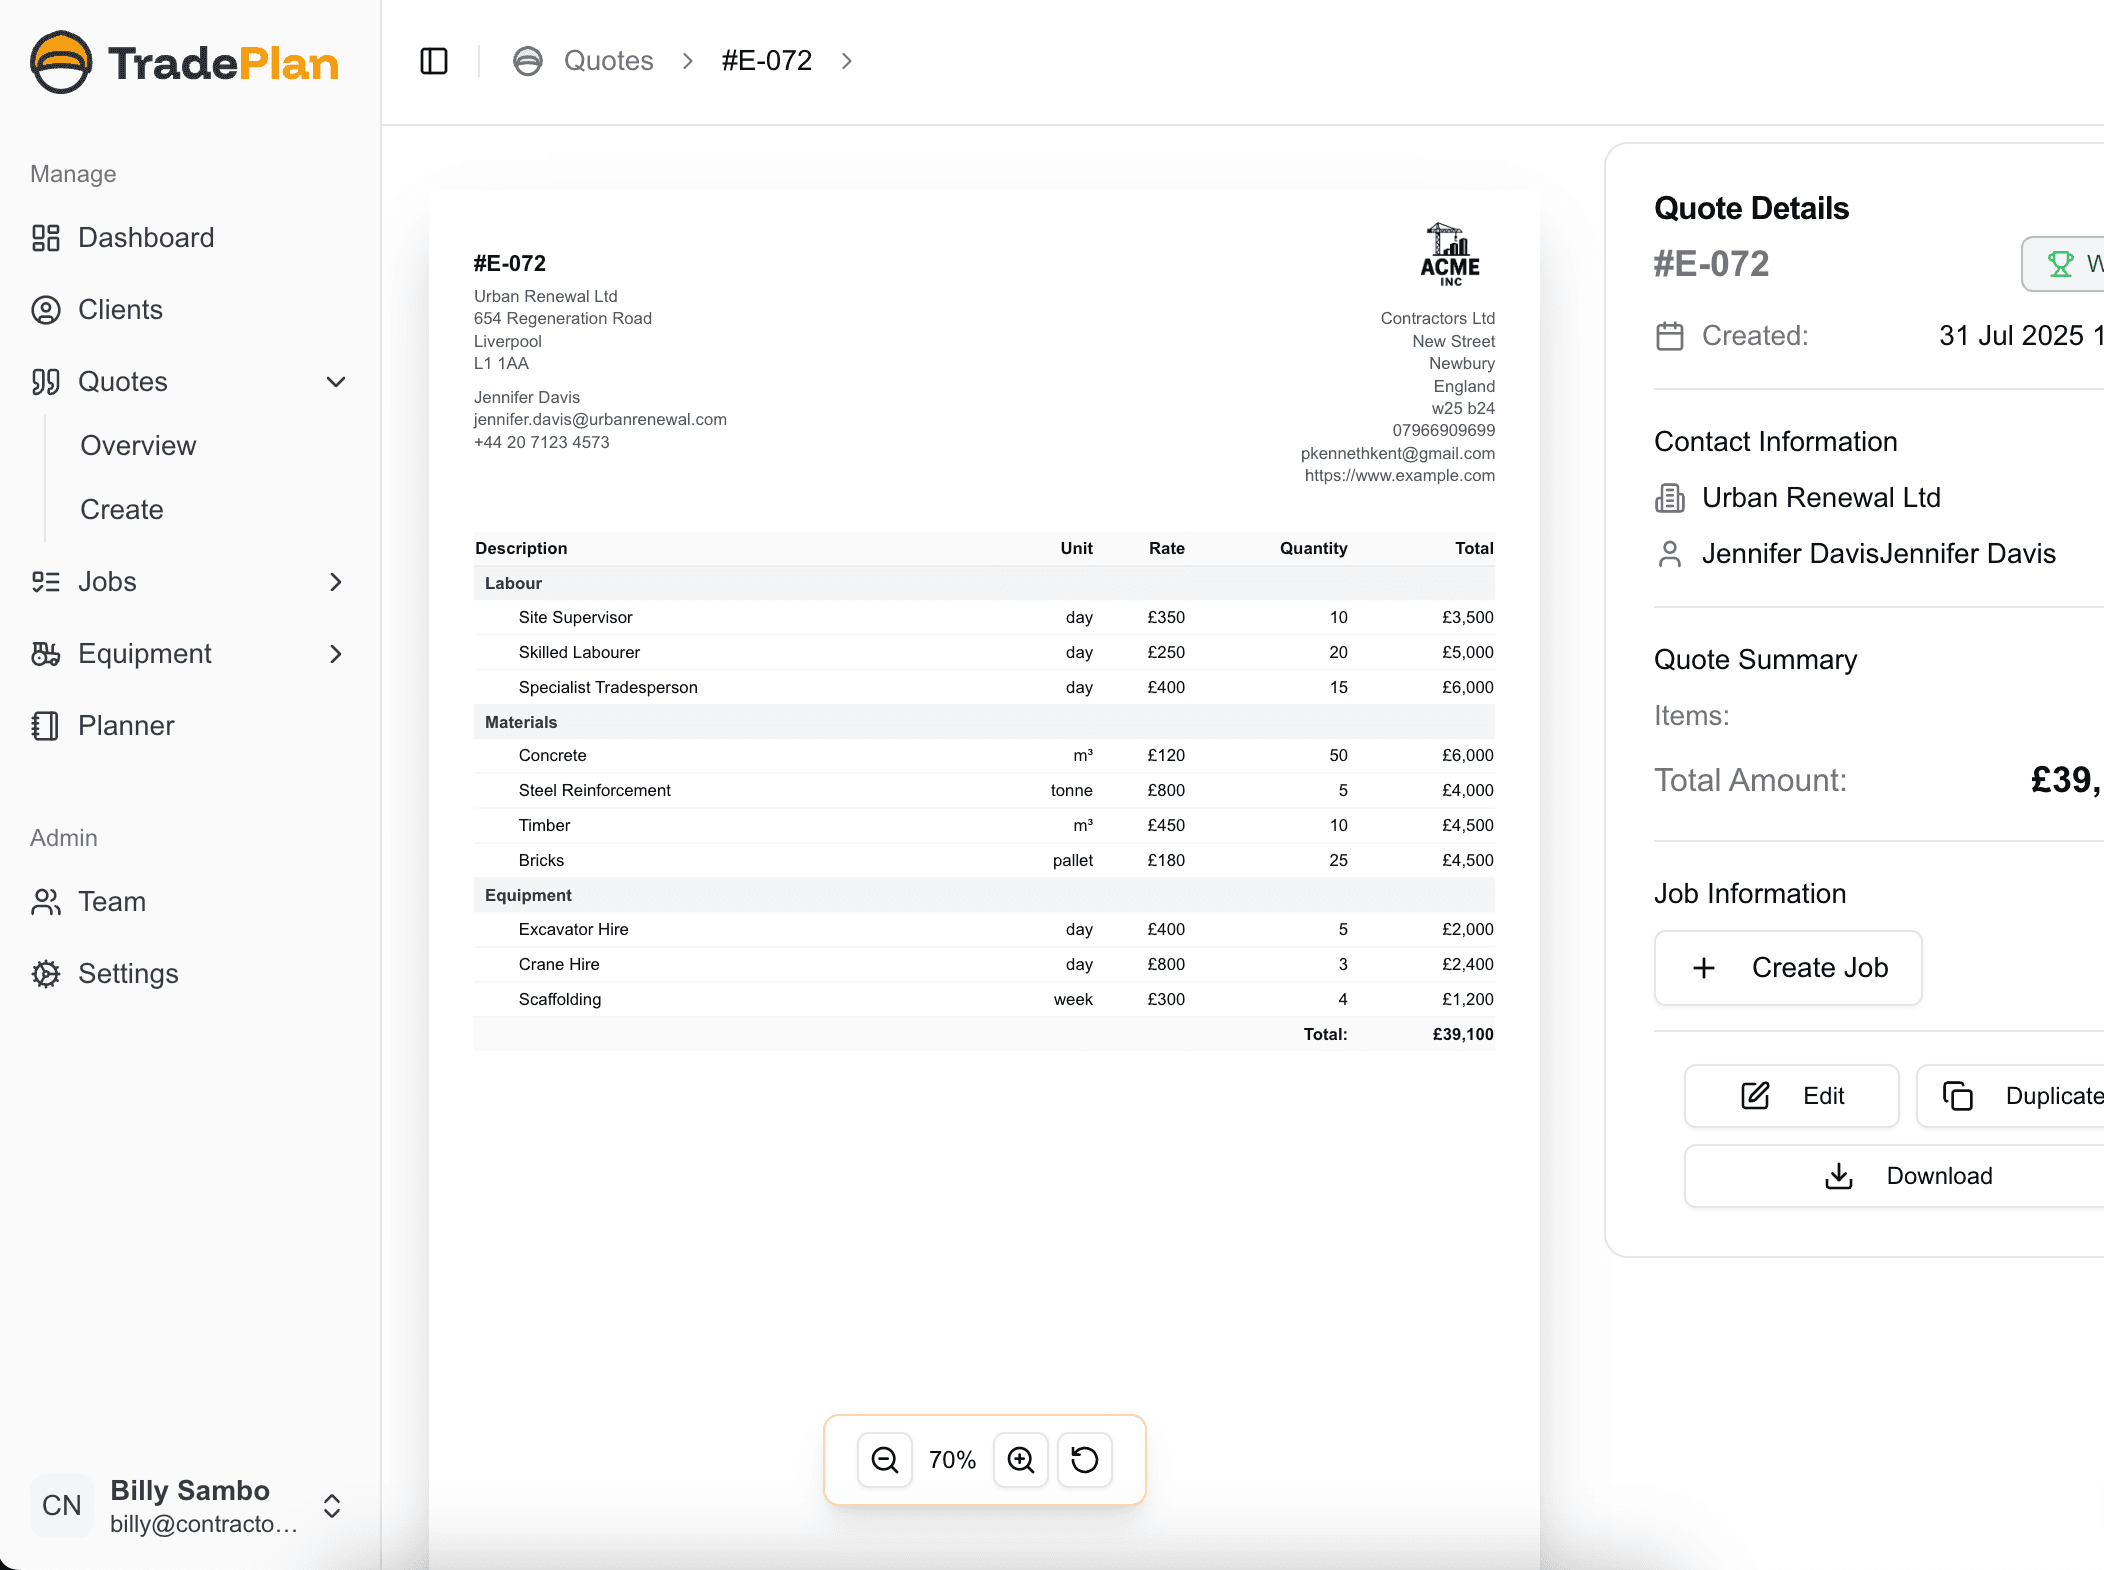Click the 70% zoom level control
The width and height of the screenshot is (2104, 1570).
pyautogui.click(x=952, y=1460)
